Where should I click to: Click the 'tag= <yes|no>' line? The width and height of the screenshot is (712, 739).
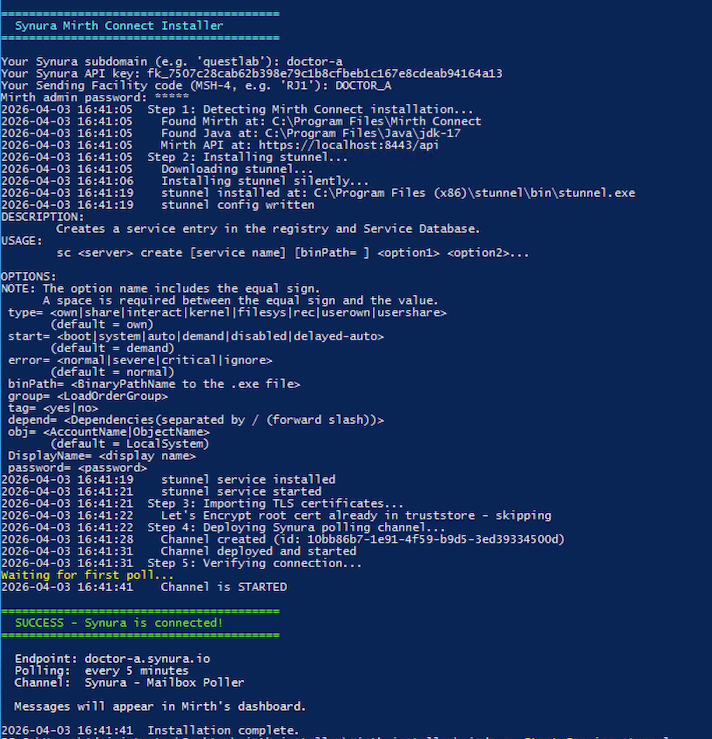coord(53,408)
